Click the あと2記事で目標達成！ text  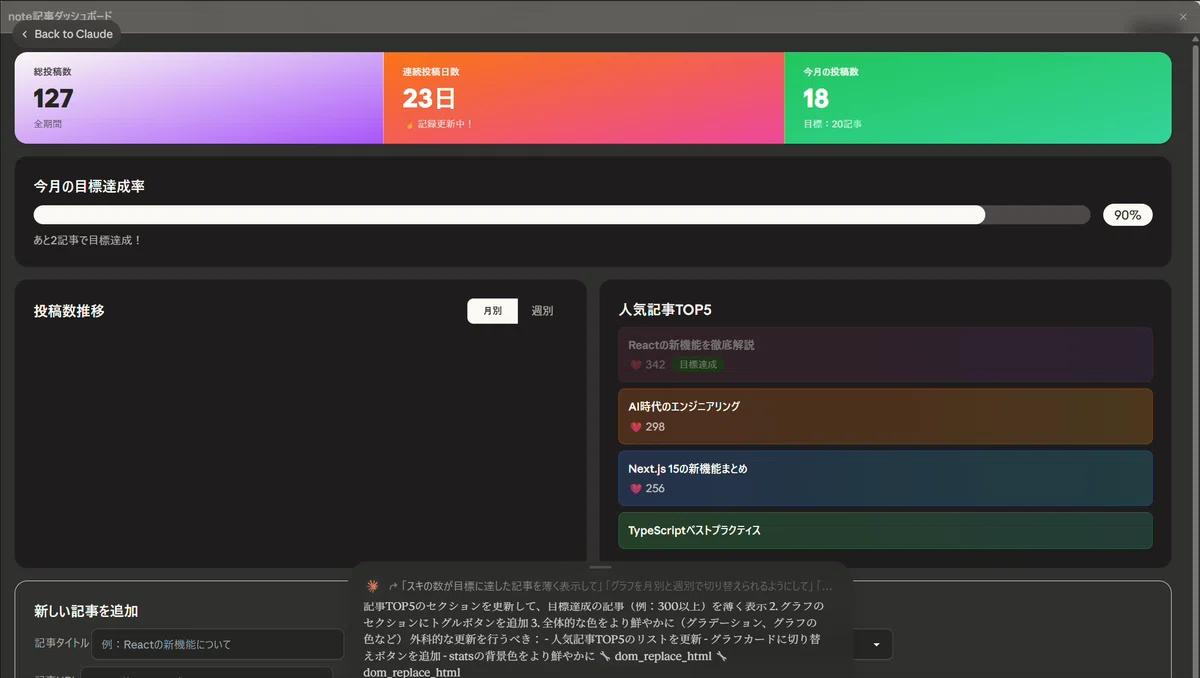88,240
